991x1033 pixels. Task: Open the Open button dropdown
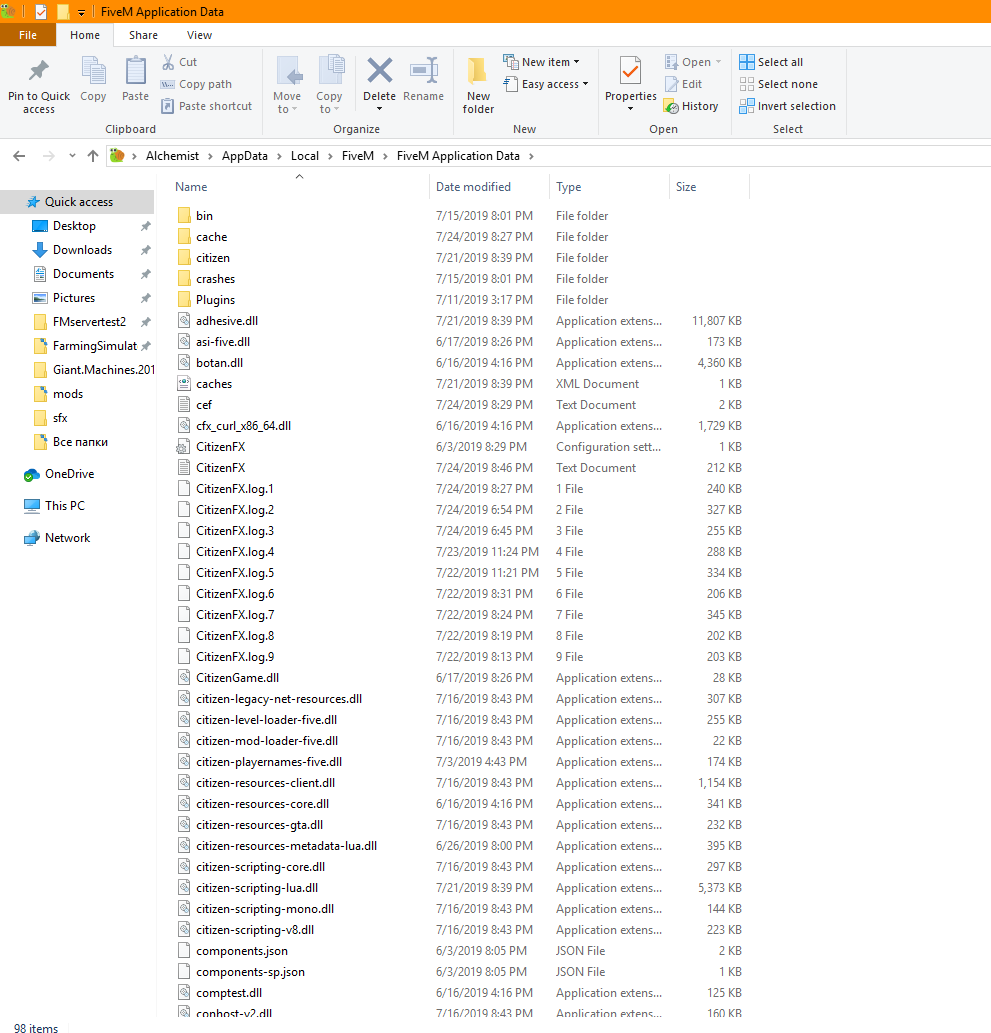(x=718, y=62)
